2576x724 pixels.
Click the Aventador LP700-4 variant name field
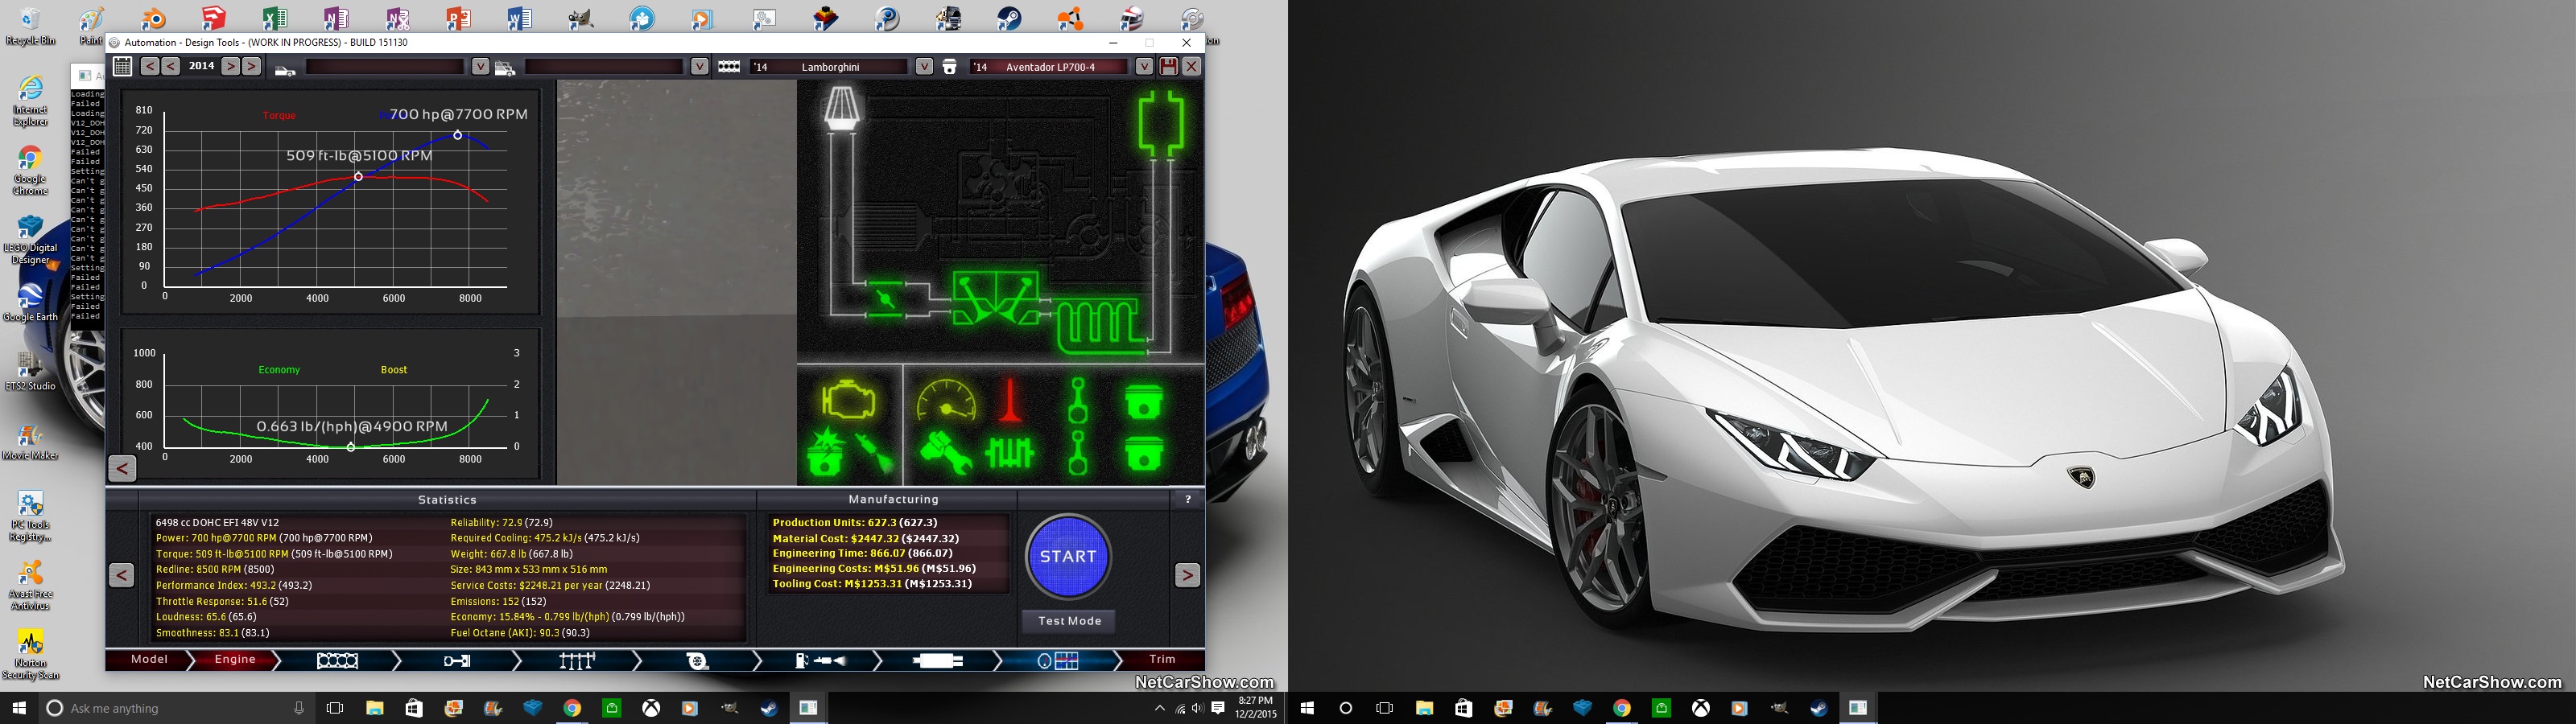1049,67
